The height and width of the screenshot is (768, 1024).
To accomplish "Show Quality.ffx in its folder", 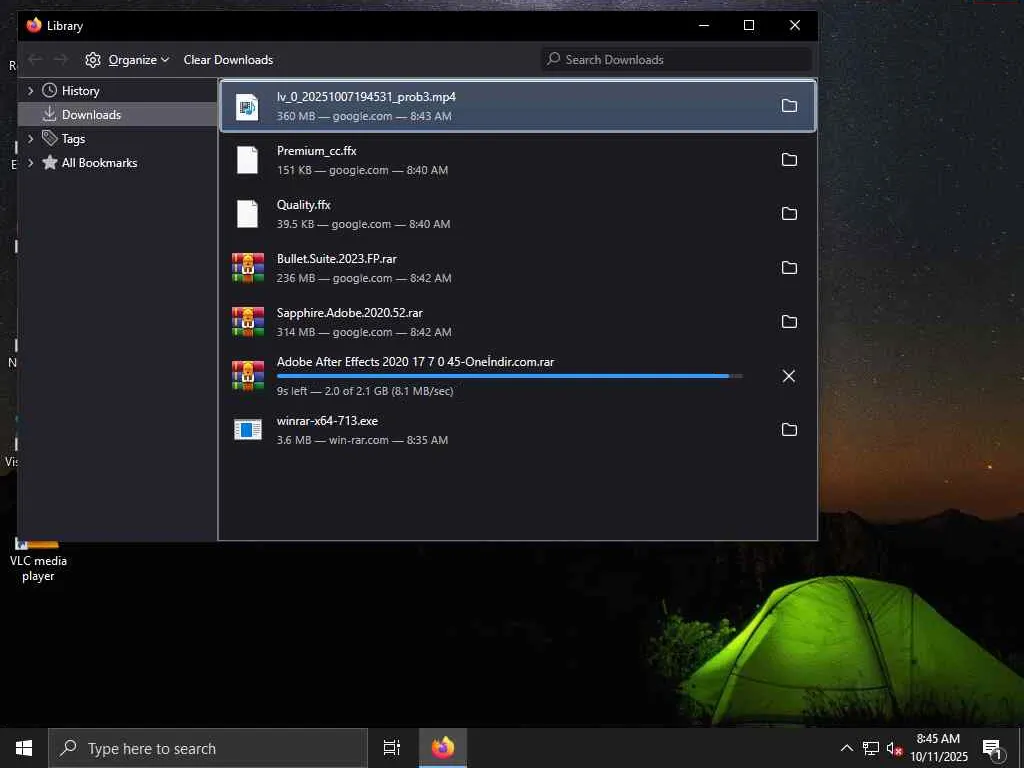I will click(x=789, y=214).
